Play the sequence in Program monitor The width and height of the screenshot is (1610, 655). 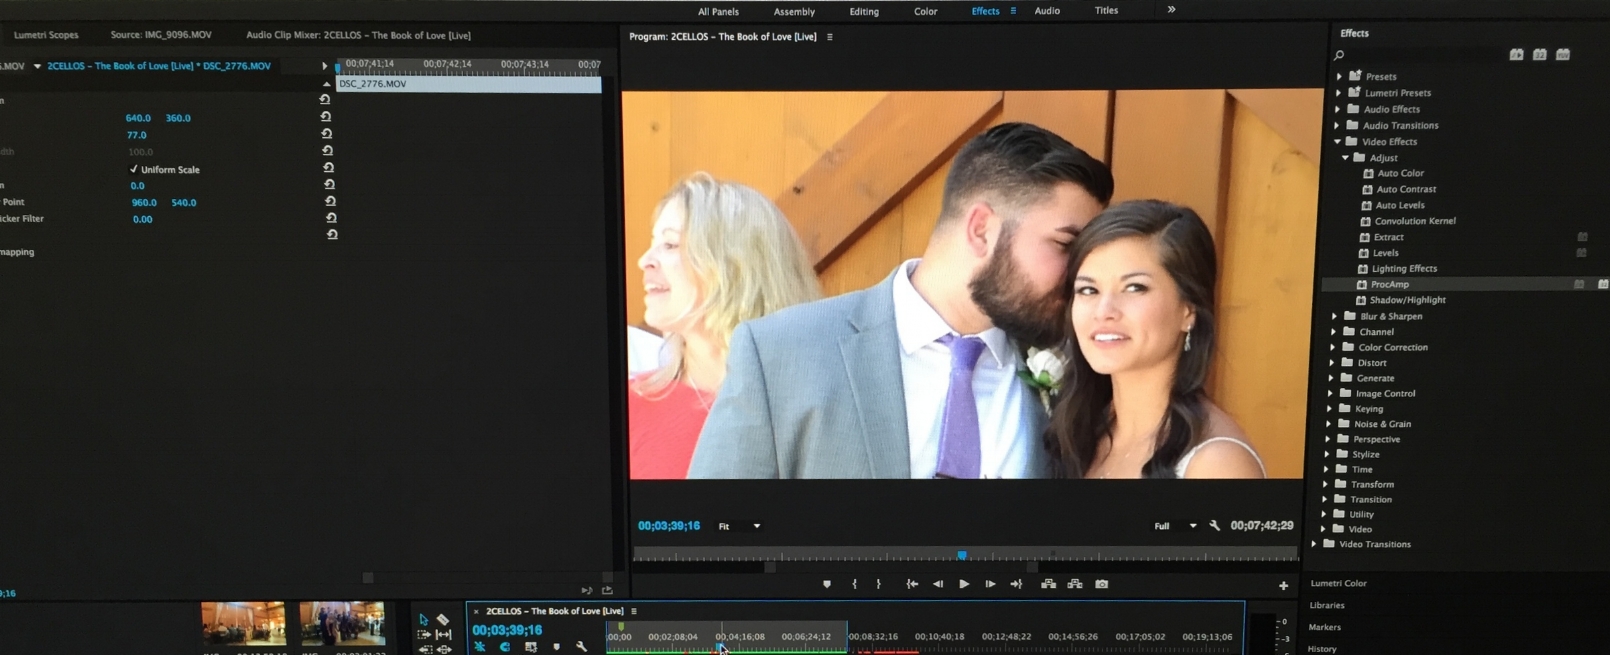[x=964, y=584]
